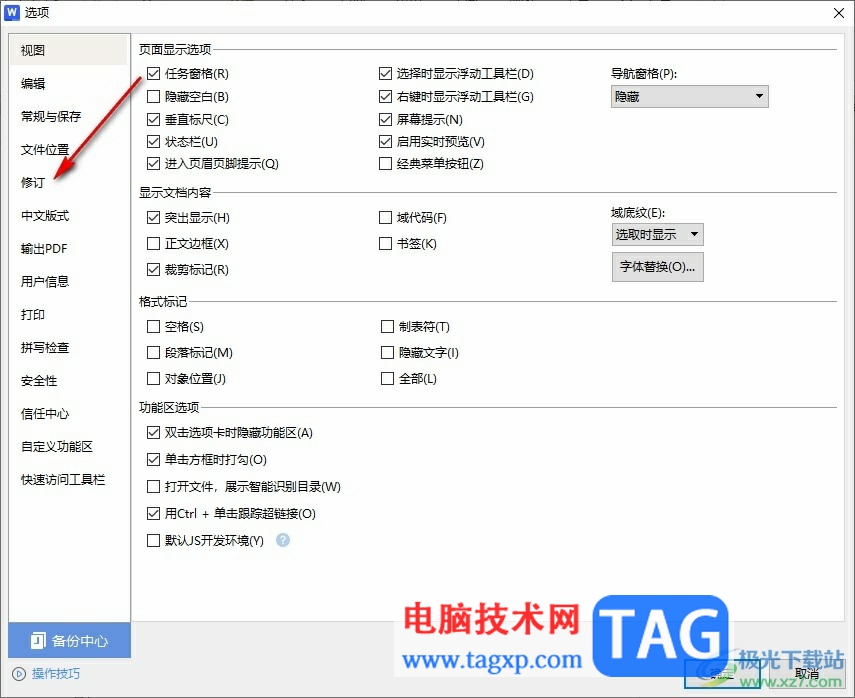Image resolution: width=855 pixels, height=698 pixels.
Task: Toggle 双击选项卡时隐藏功能区(A) checkbox
Action: [x=153, y=433]
